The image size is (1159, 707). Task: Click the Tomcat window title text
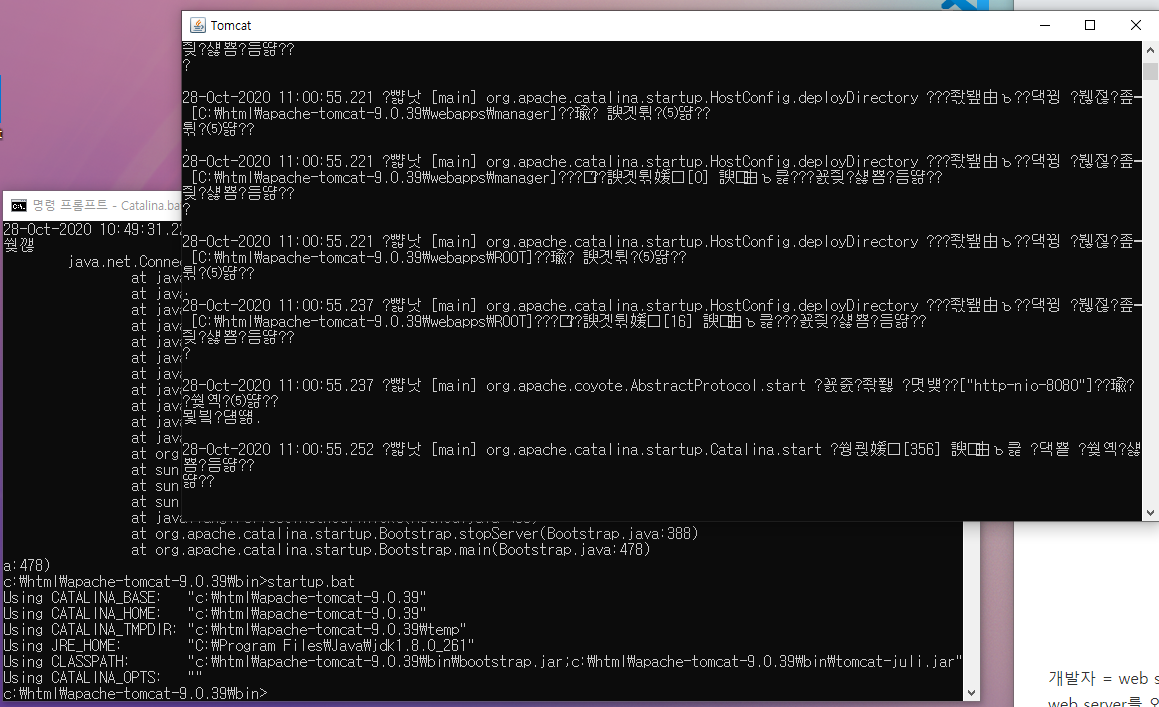coord(231,26)
